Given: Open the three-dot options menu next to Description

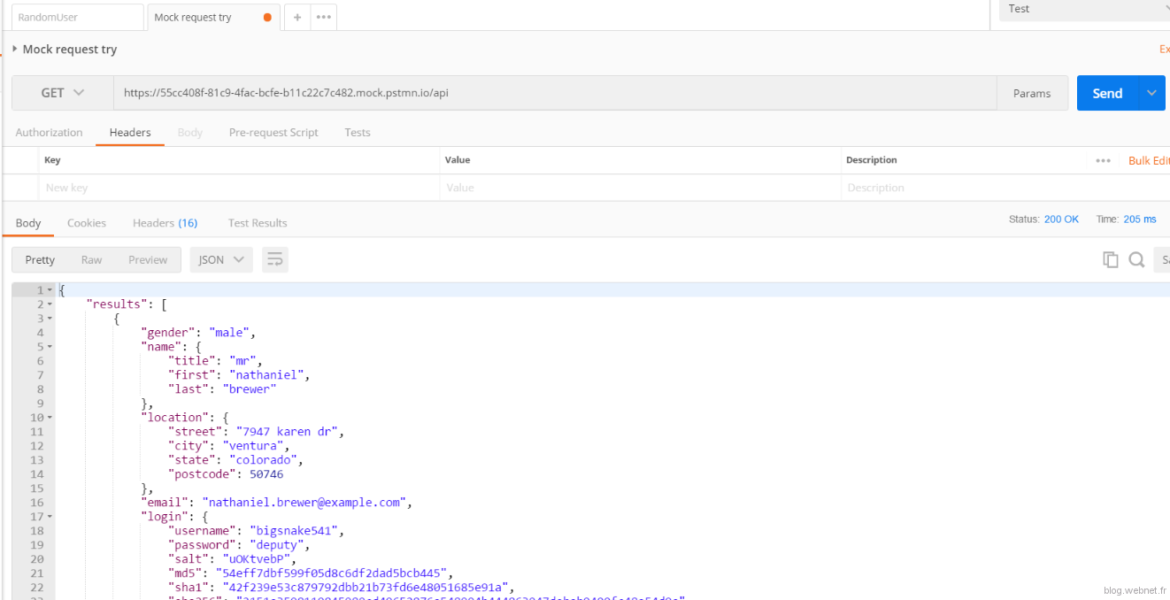Looking at the screenshot, I should [1103, 159].
